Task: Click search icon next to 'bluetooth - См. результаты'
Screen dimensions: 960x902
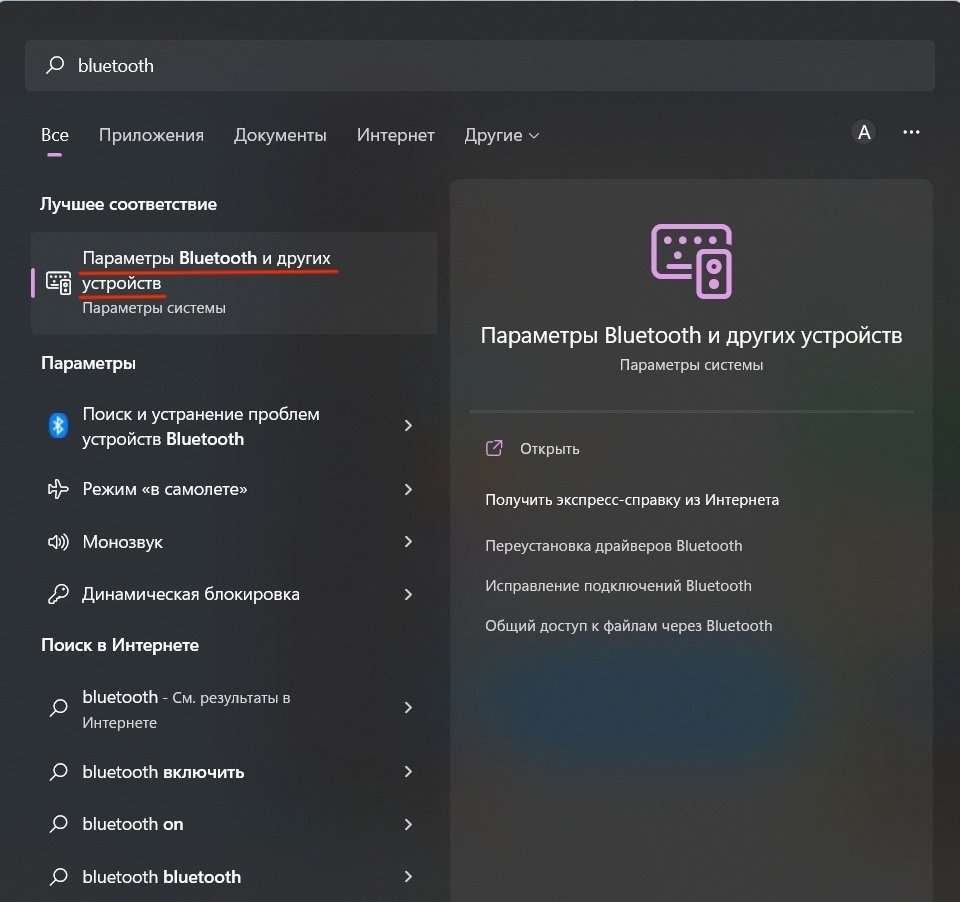Action: (x=58, y=707)
